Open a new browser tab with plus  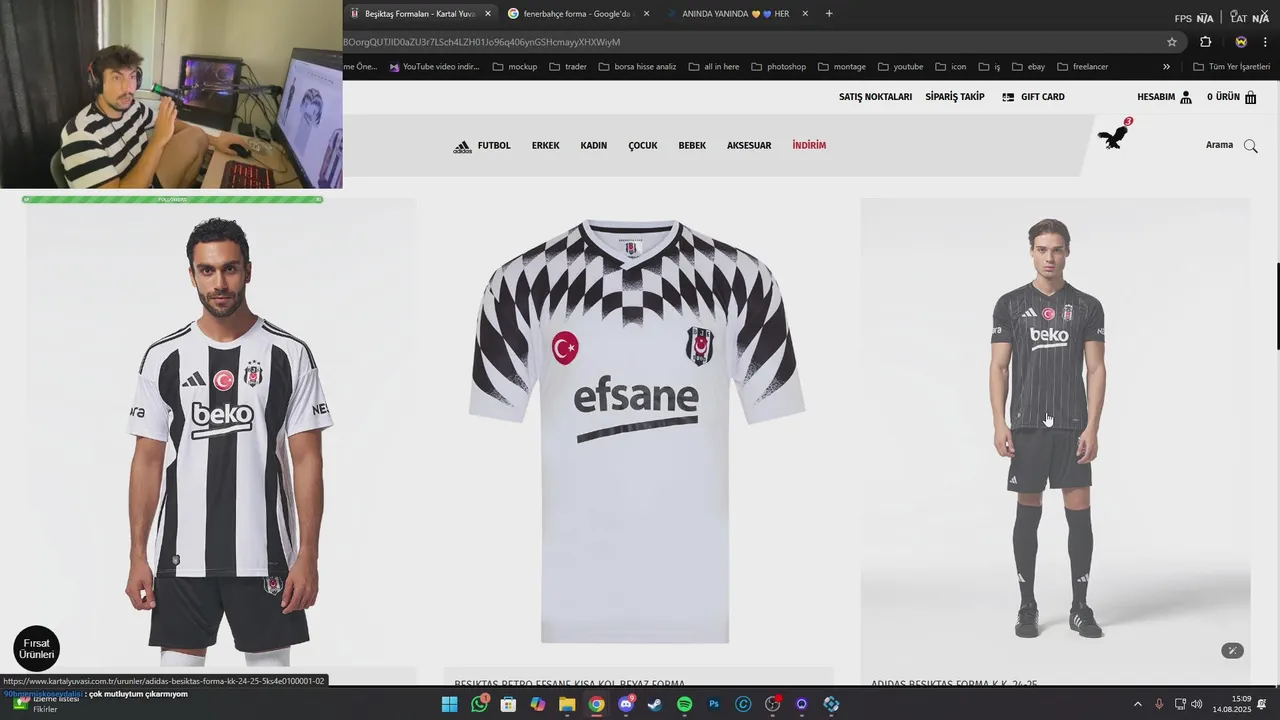829,13
